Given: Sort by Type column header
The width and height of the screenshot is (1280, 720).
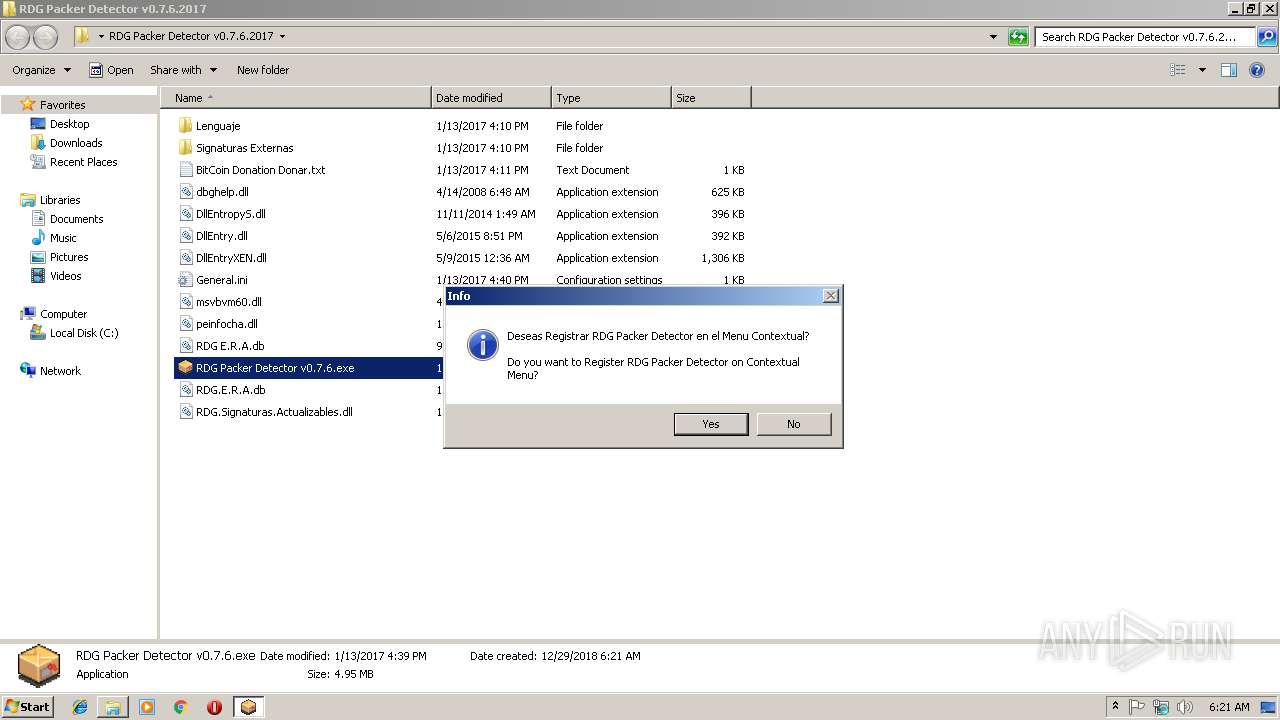Looking at the screenshot, I should pyautogui.click(x=611, y=98).
